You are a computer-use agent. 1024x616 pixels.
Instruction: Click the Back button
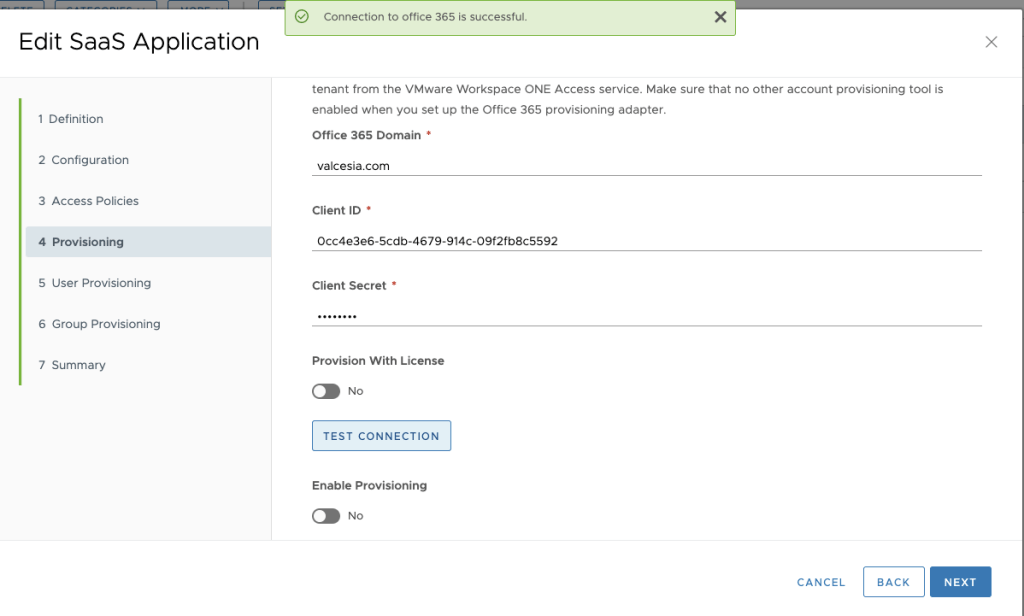click(x=893, y=582)
